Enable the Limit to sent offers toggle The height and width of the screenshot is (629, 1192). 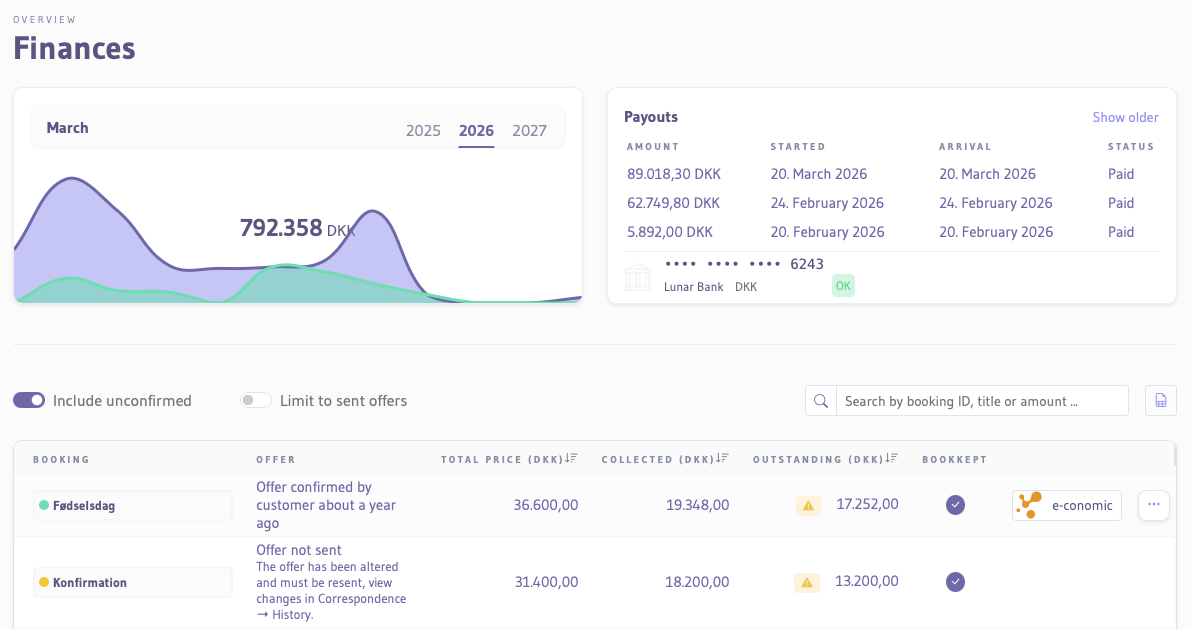pos(256,400)
